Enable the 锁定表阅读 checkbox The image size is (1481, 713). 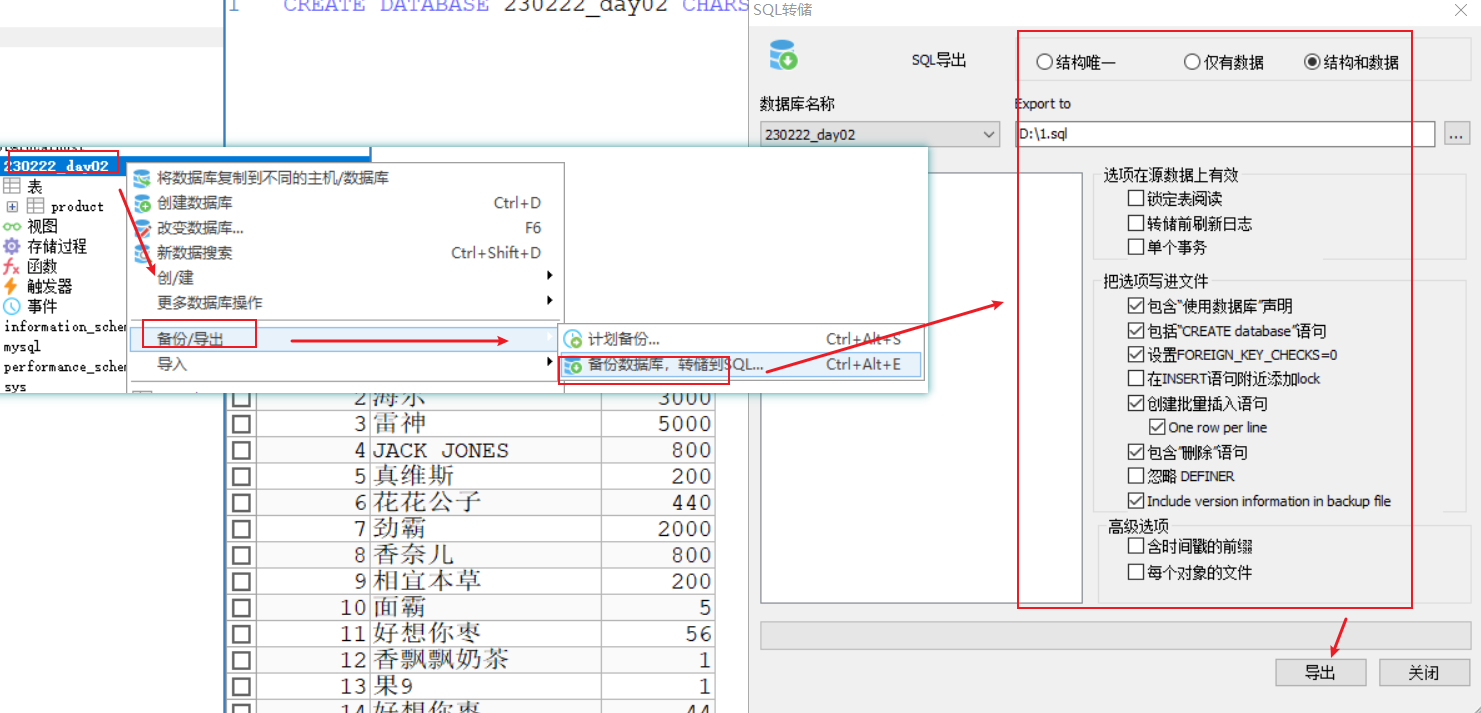click(x=1136, y=199)
